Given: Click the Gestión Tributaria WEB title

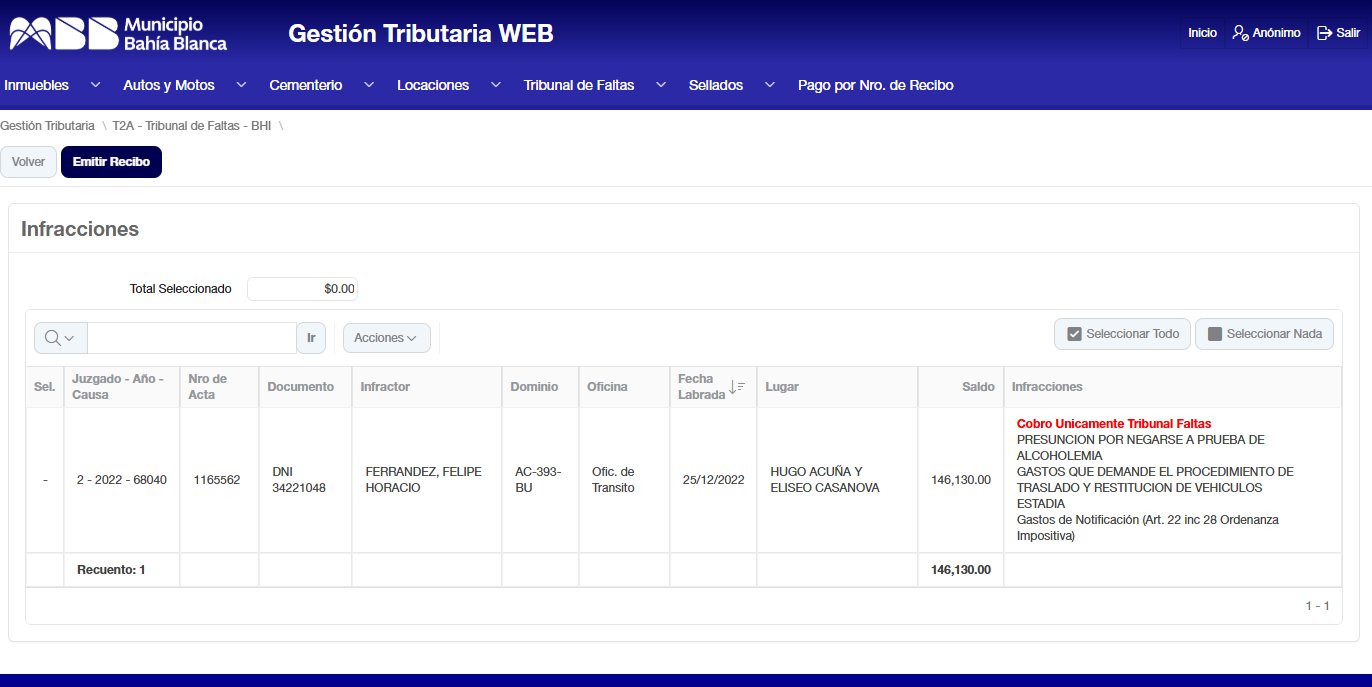Looking at the screenshot, I should [x=421, y=34].
